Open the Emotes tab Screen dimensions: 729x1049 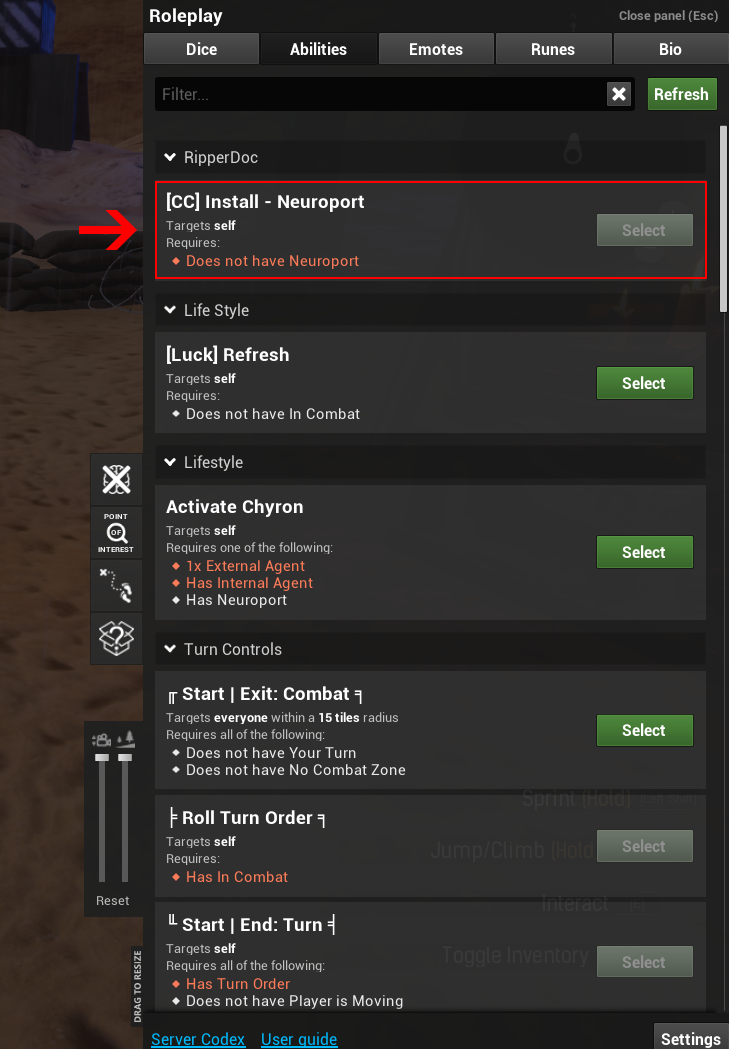point(436,49)
